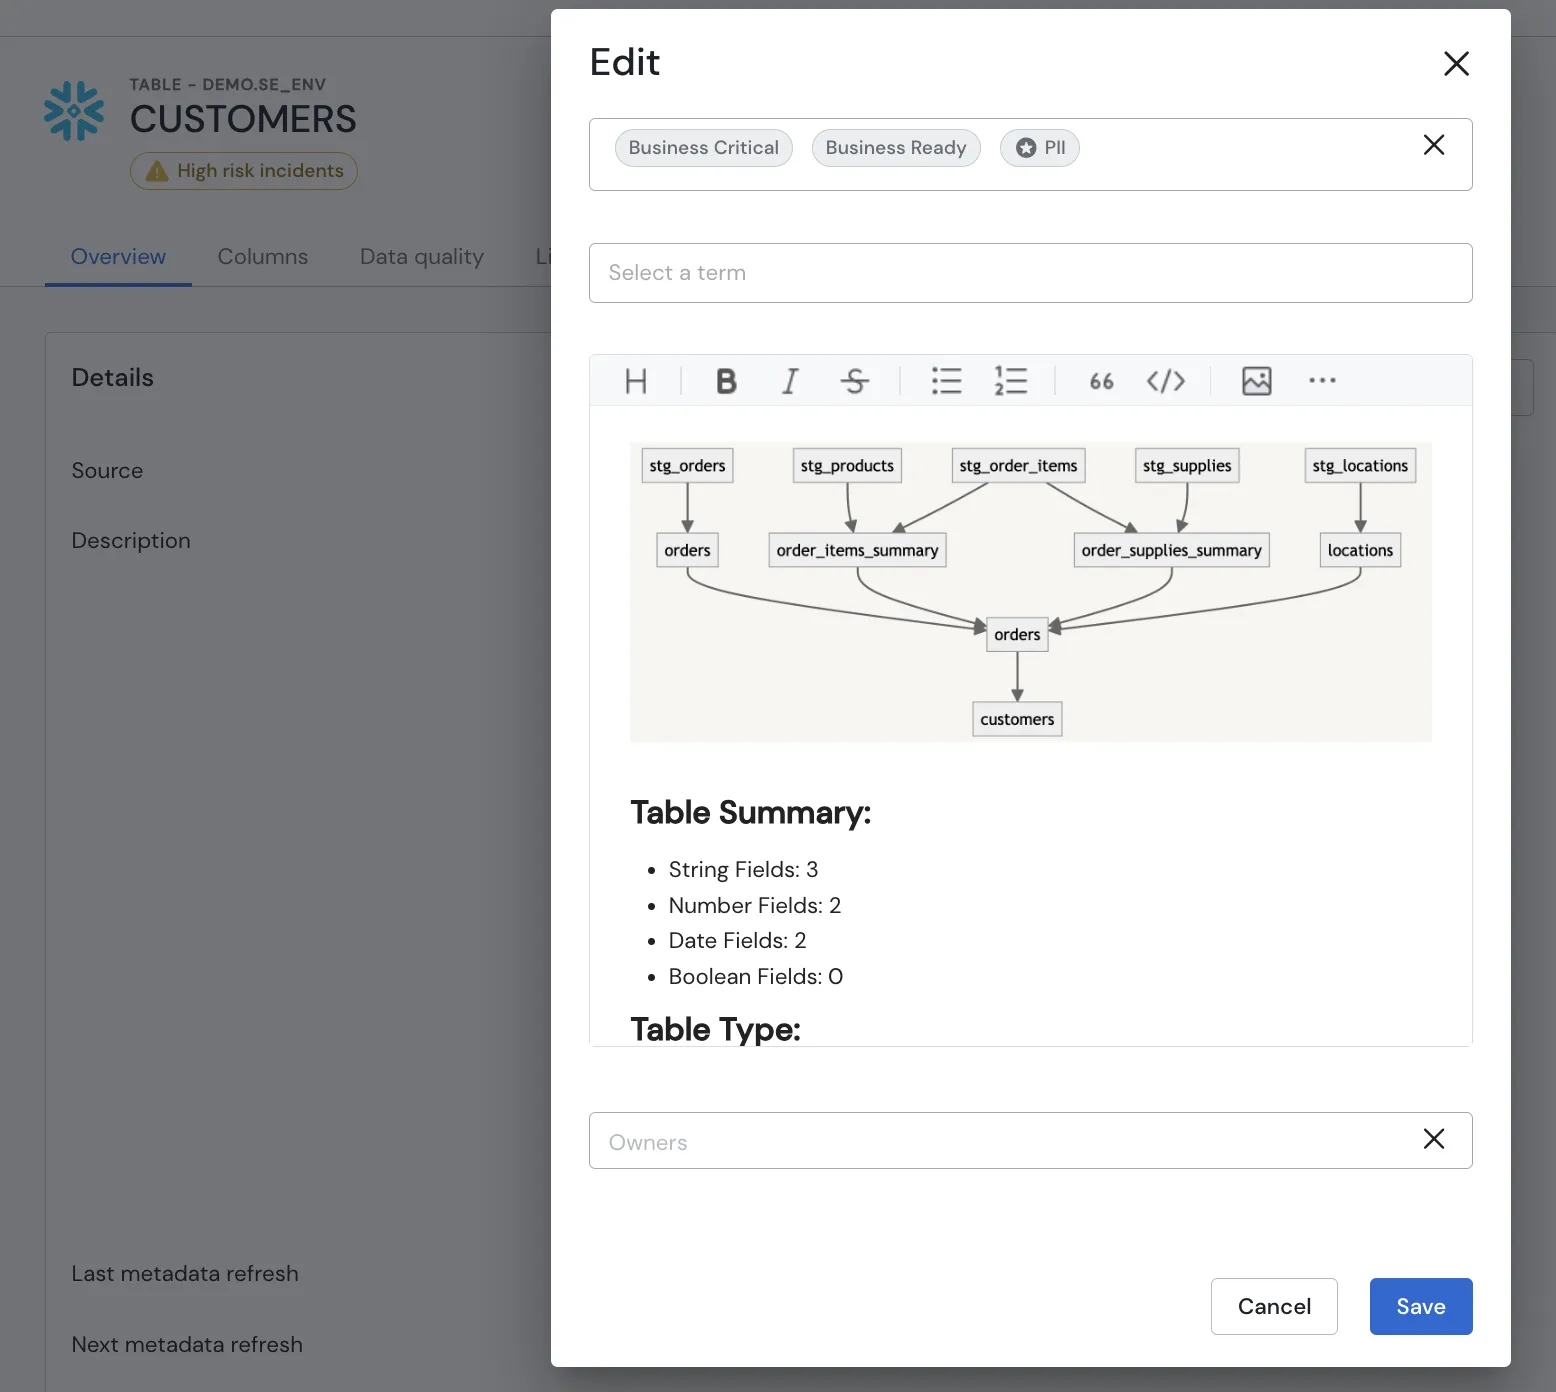This screenshot has width=1556, height=1392.
Task: Click TABLE - DEMO.SE_ENV breadcrumb text
Action: [228, 85]
